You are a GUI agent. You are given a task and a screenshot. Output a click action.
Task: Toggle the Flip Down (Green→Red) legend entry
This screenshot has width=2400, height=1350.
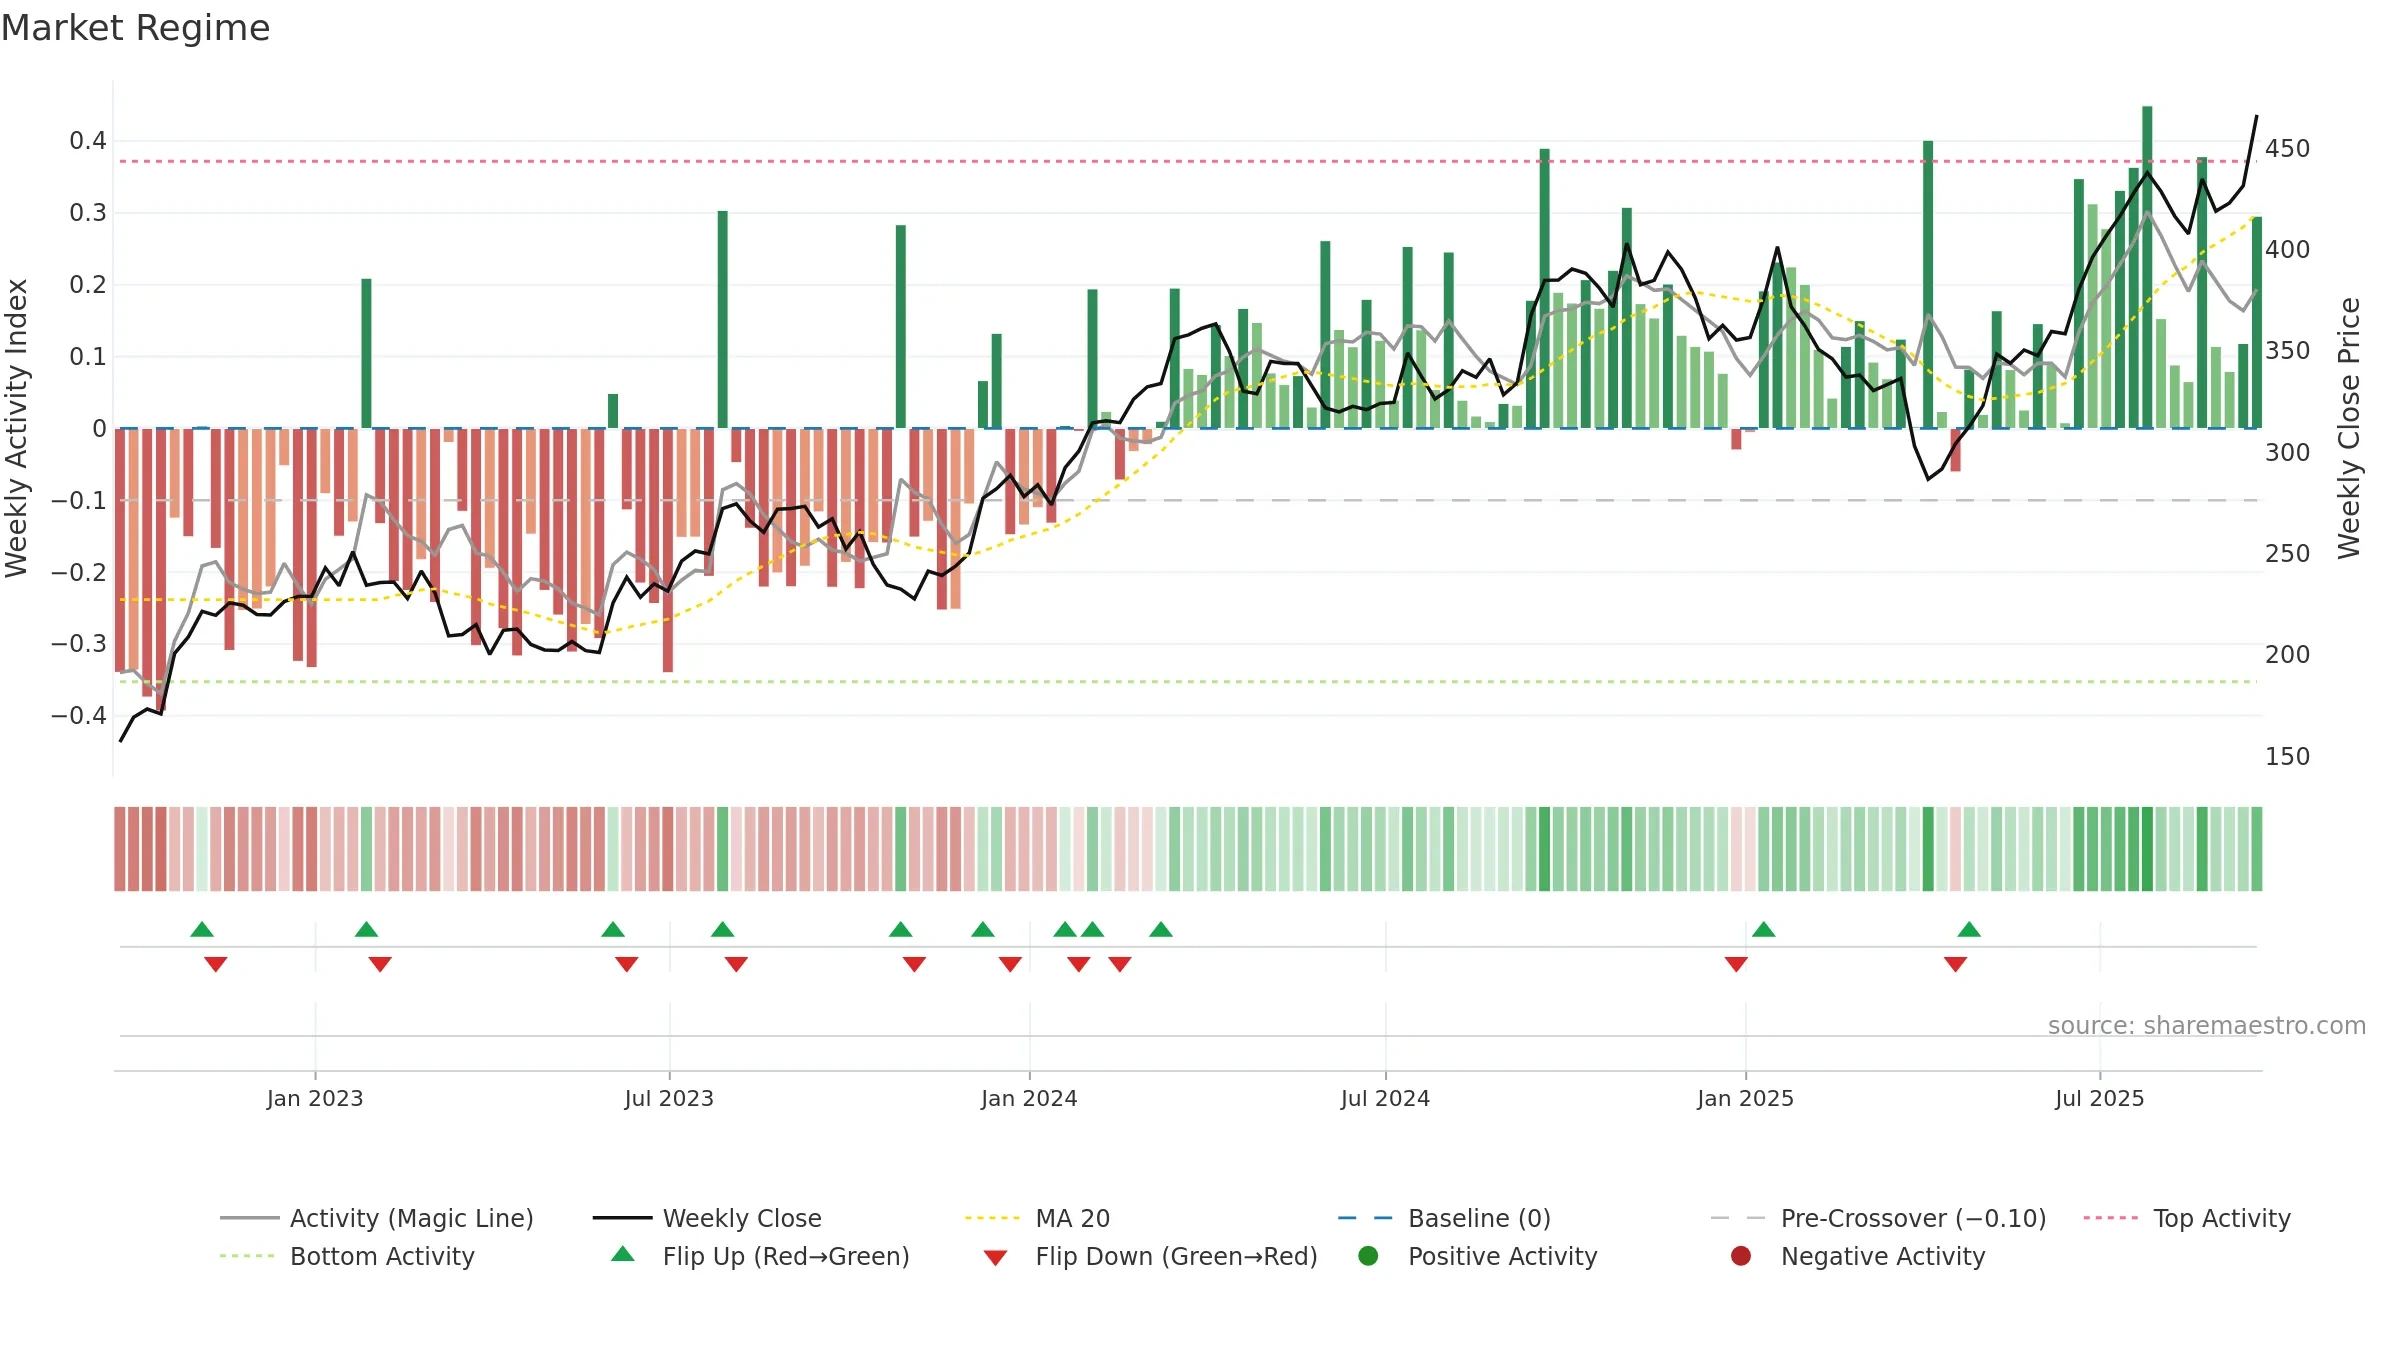pyautogui.click(x=1150, y=1256)
